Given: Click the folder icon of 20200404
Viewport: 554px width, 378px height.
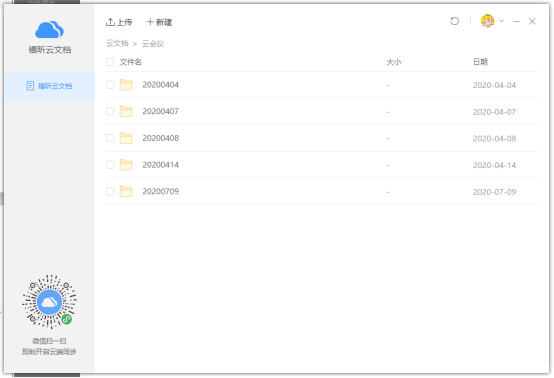Looking at the screenshot, I should [x=126, y=84].
